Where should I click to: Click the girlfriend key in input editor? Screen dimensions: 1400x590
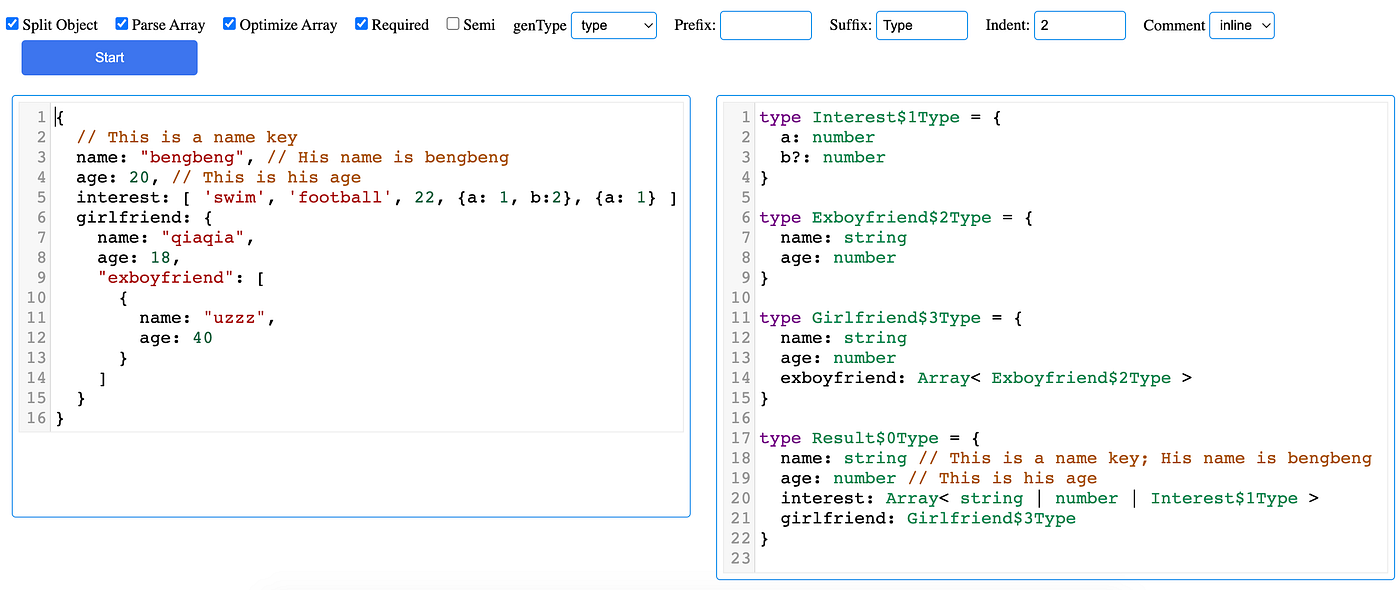pos(129,217)
